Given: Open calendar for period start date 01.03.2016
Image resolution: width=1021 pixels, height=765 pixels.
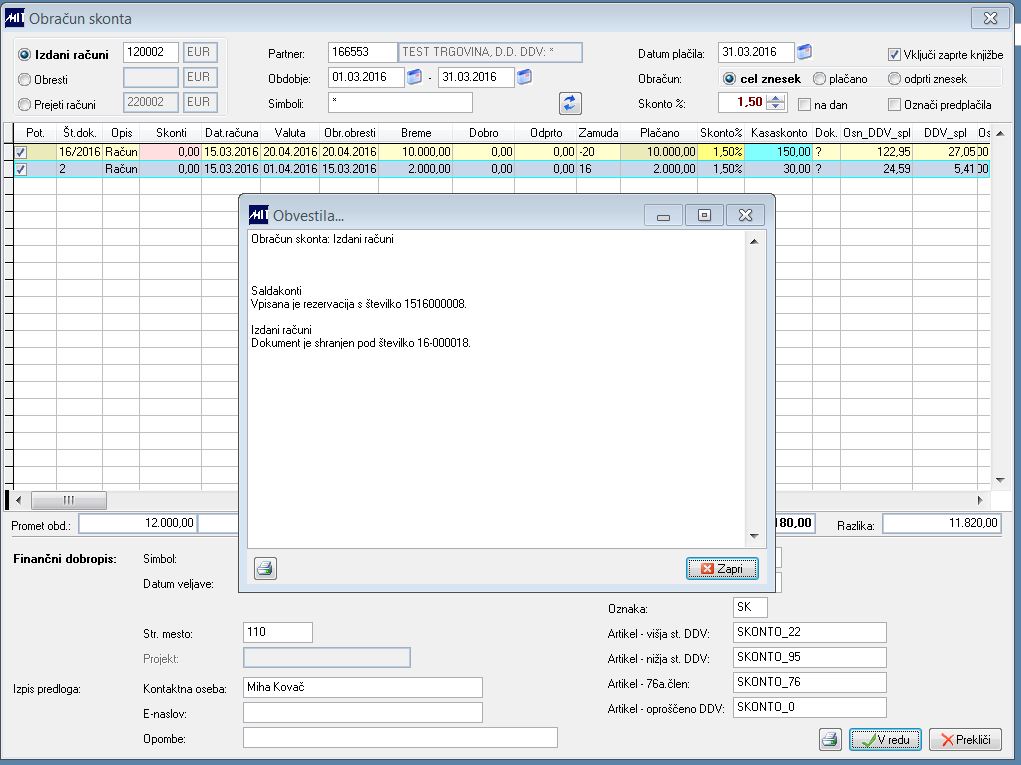Looking at the screenshot, I should [x=414, y=77].
